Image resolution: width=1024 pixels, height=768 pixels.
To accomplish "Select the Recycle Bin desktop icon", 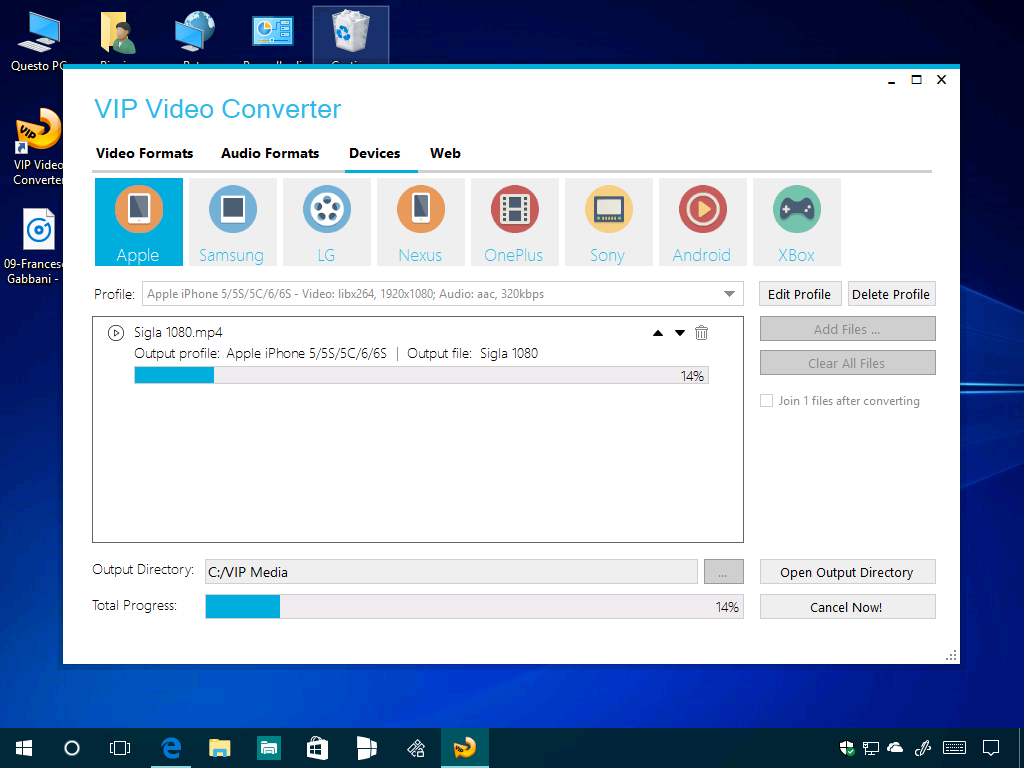I will (351, 36).
